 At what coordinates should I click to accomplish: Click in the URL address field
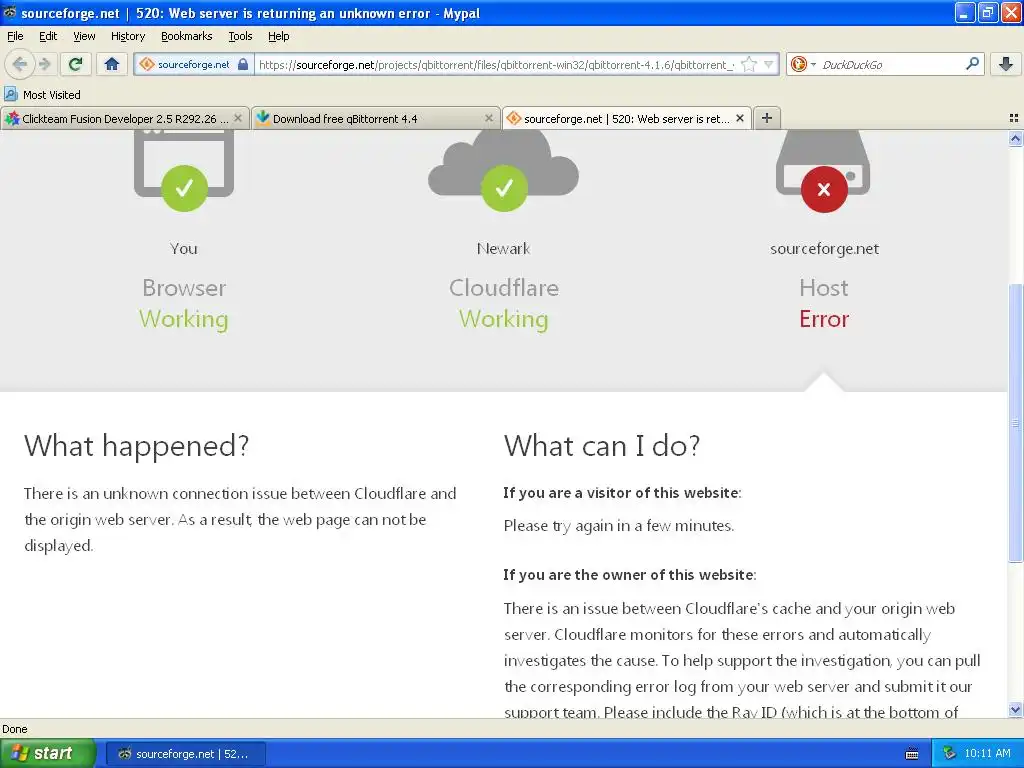496,64
